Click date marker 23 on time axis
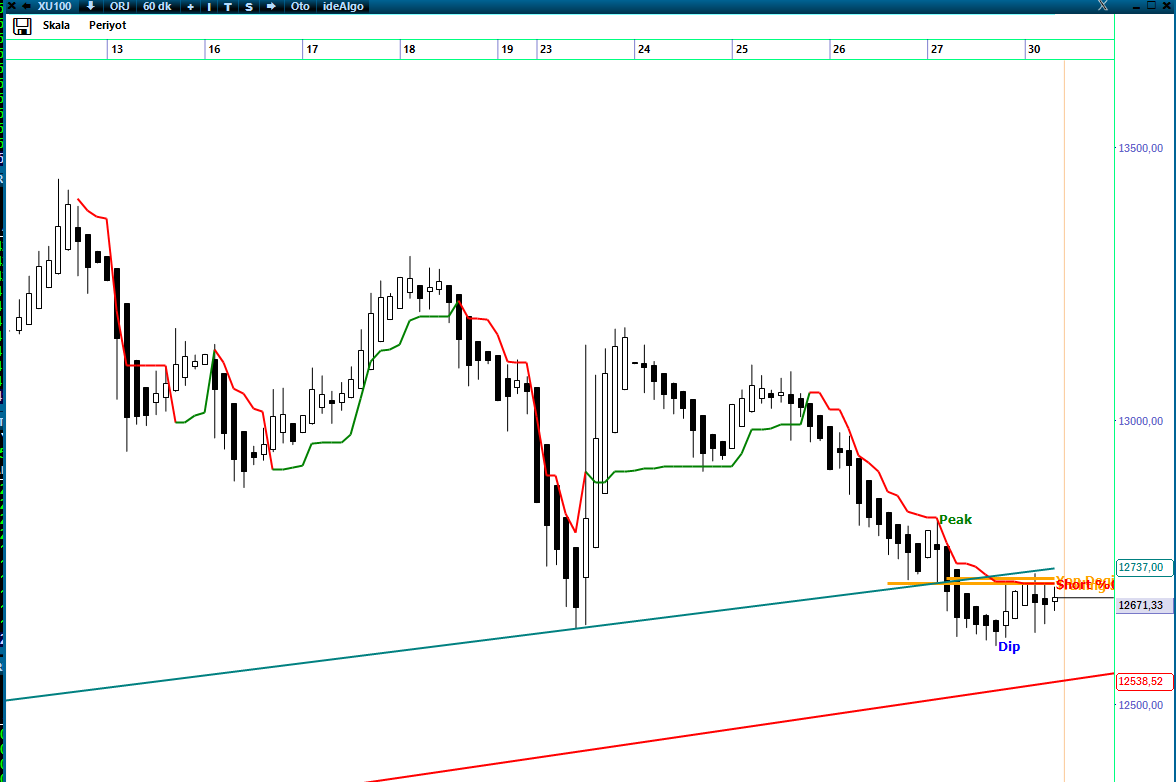 546,49
